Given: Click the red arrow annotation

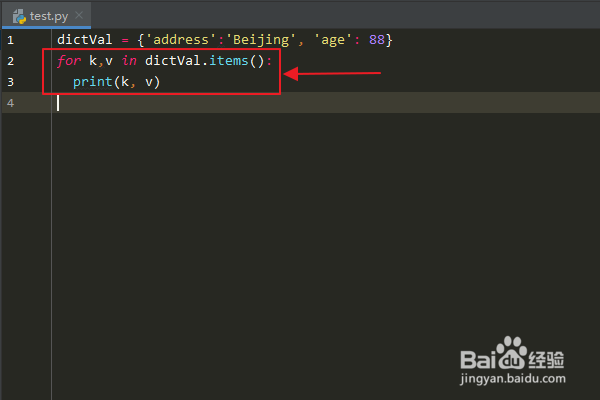Looking at the screenshot, I should (332, 73).
